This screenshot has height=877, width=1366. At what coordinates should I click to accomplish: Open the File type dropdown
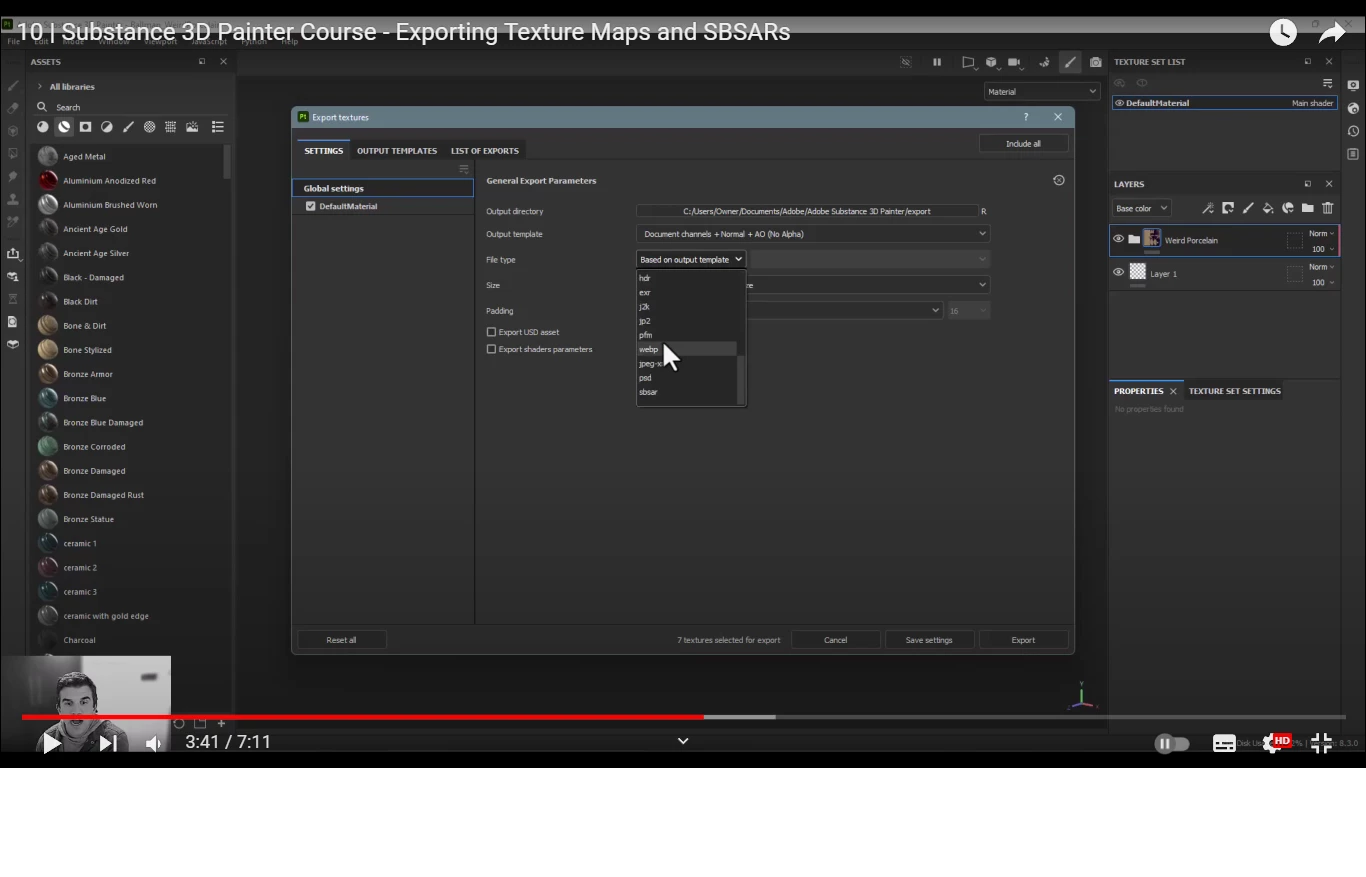pos(691,260)
